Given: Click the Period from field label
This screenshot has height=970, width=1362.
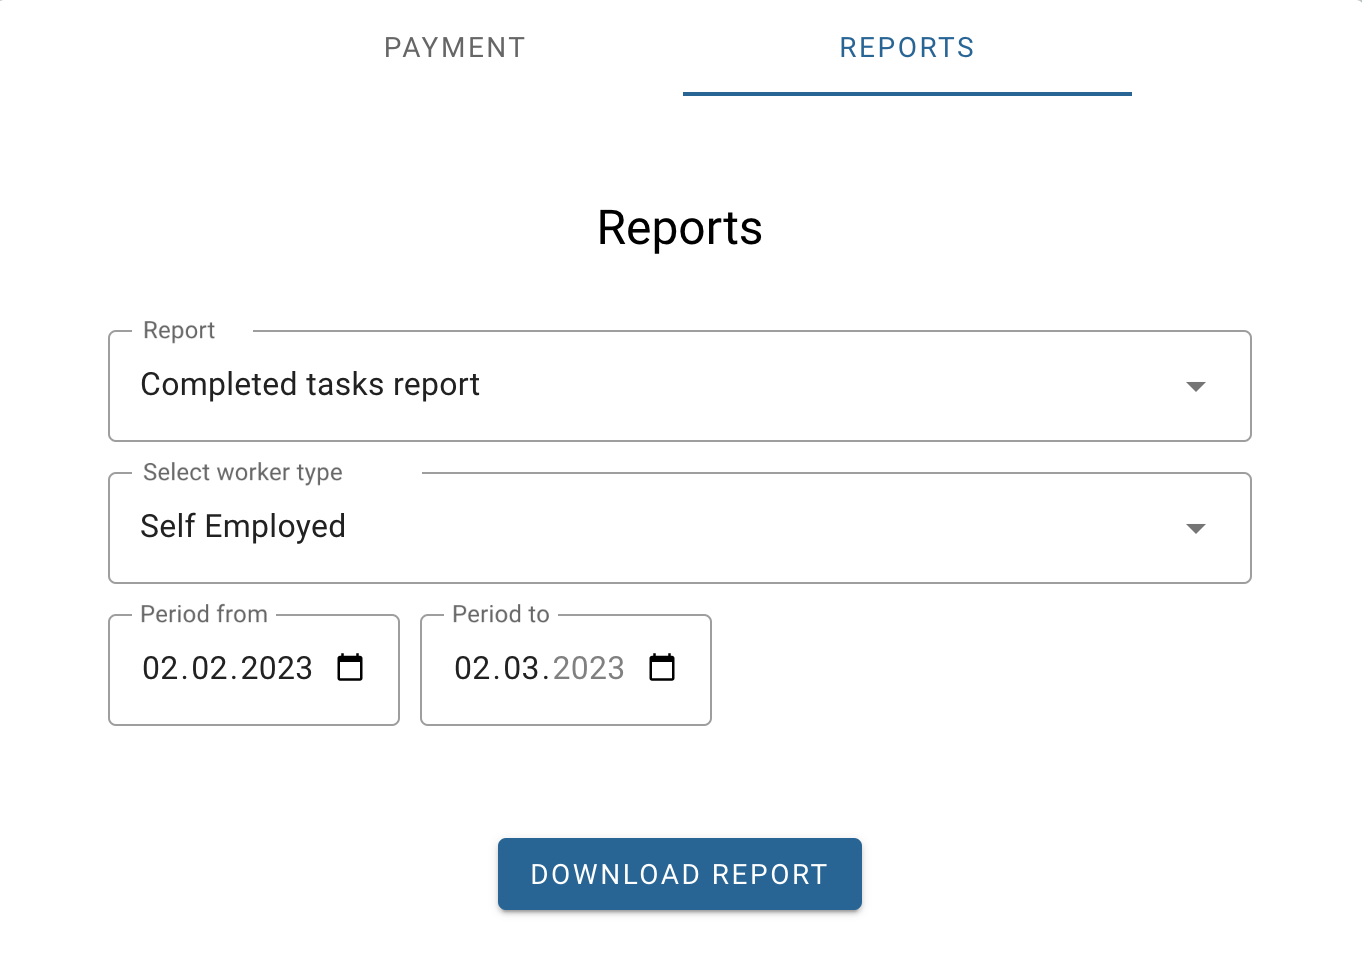Looking at the screenshot, I should click(204, 615).
